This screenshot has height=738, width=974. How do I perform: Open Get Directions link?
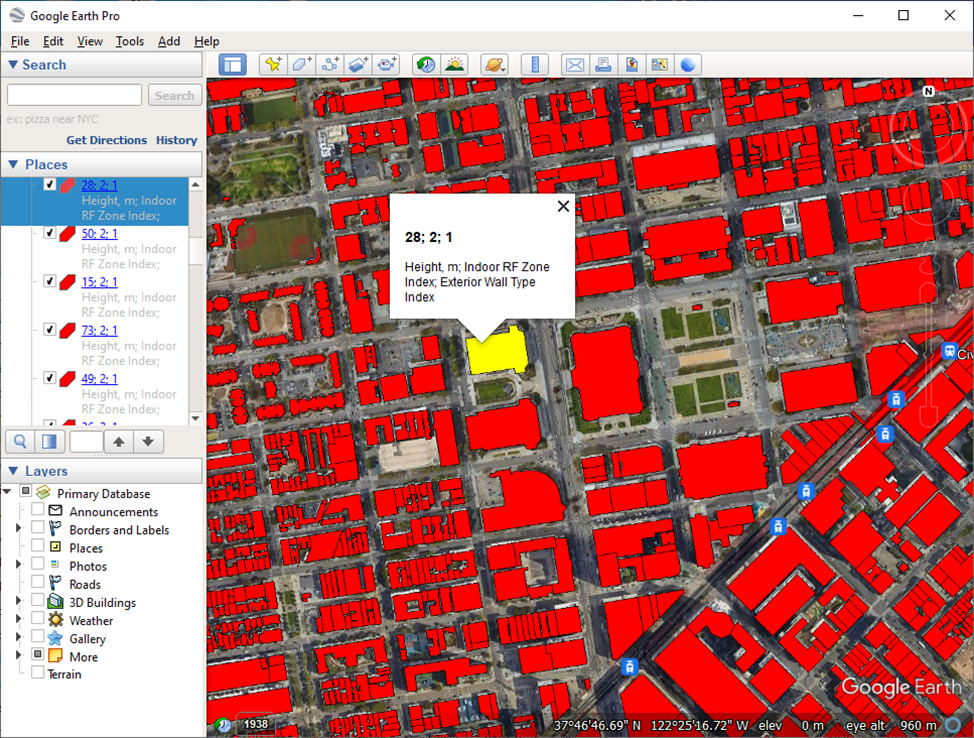pyautogui.click(x=106, y=140)
